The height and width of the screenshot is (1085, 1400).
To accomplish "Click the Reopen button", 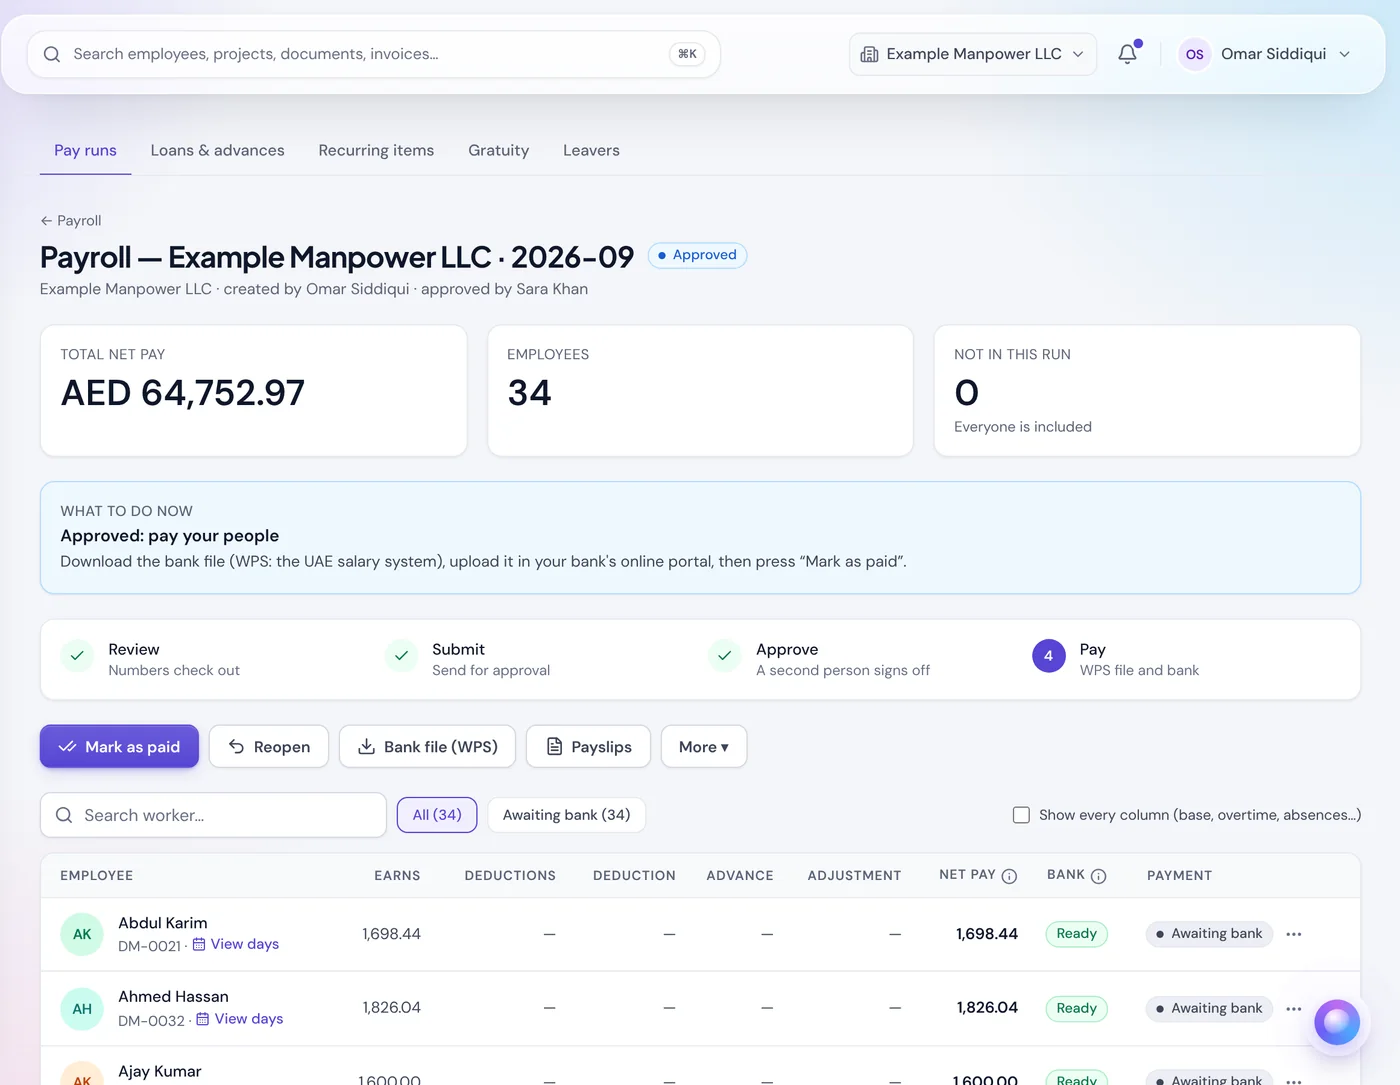I will (269, 747).
